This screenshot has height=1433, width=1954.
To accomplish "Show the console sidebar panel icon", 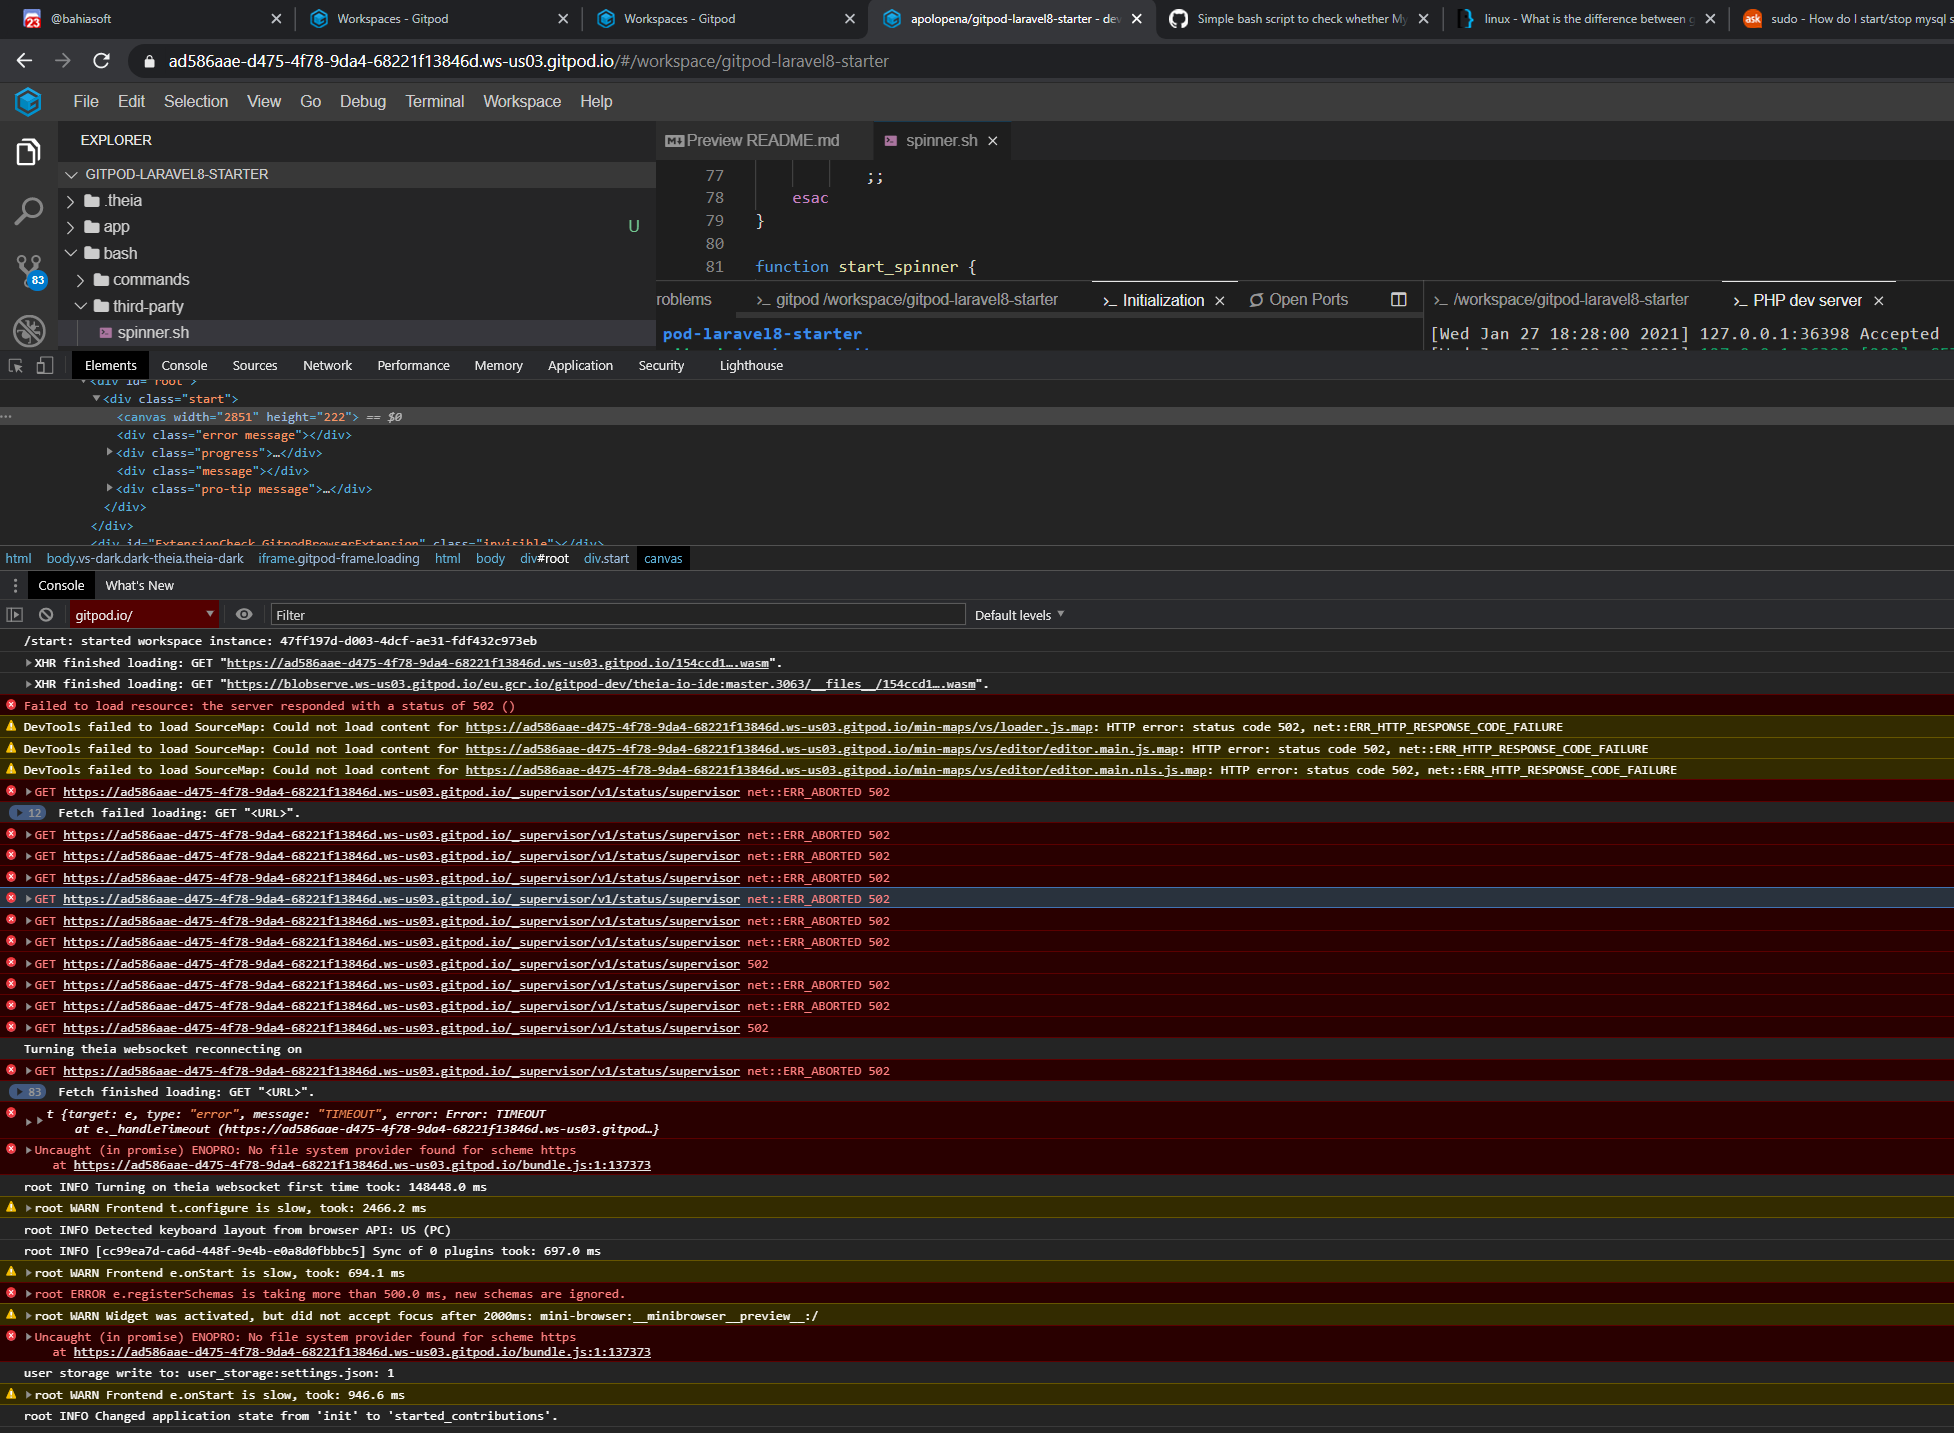I will (15, 615).
